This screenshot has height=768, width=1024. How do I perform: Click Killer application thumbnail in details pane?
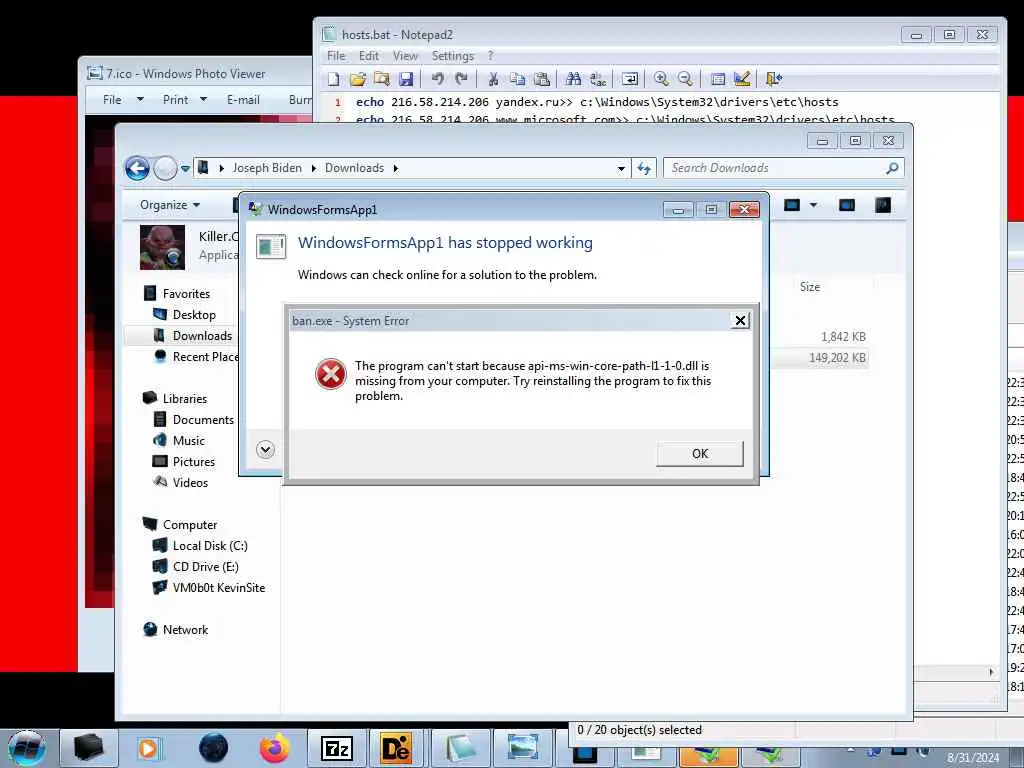point(163,247)
